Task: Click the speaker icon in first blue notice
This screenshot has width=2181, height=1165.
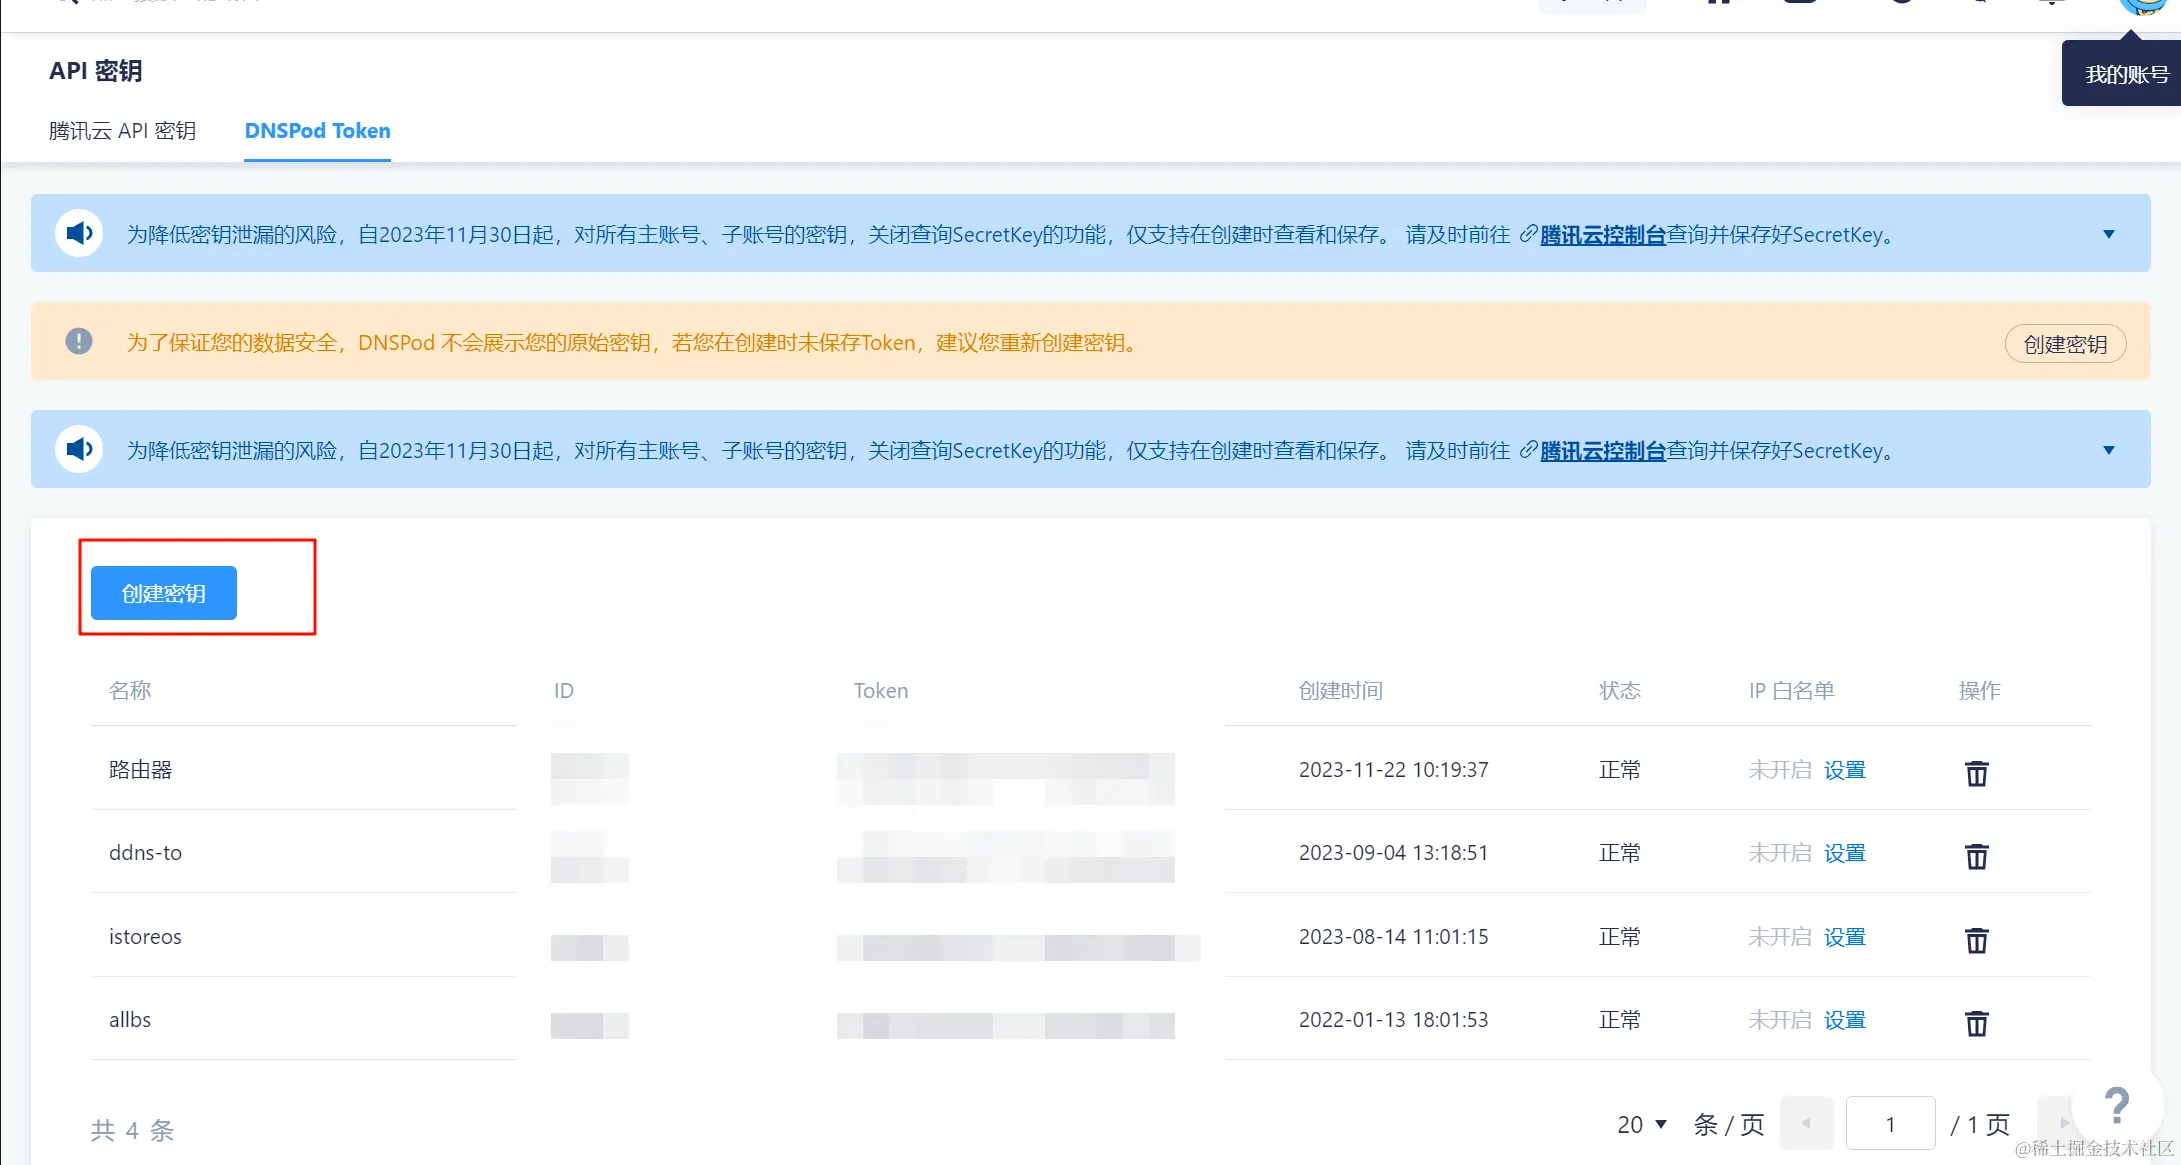Action: pyautogui.click(x=79, y=233)
